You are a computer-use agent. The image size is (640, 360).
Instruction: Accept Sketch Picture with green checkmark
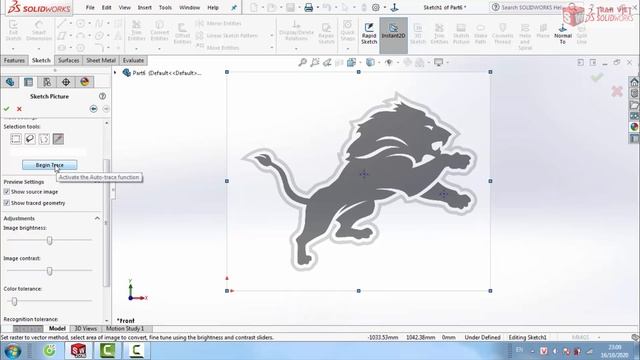point(7,109)
